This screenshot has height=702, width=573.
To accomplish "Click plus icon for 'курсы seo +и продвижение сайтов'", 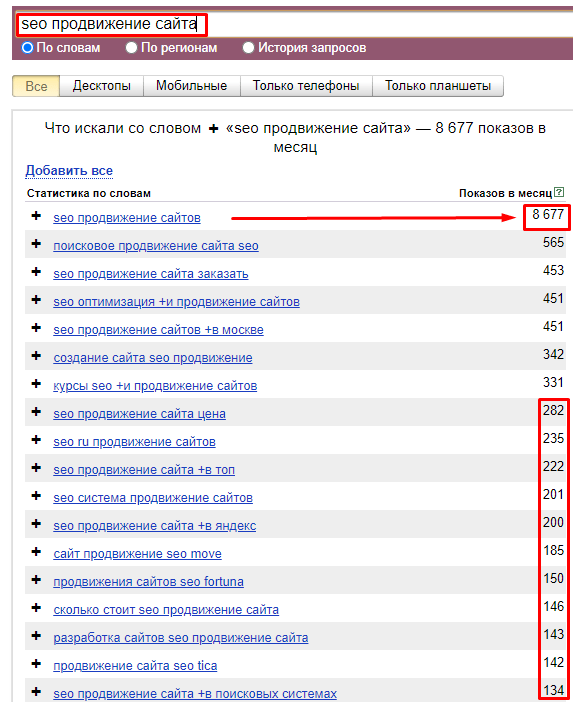I will pos(36,384).
